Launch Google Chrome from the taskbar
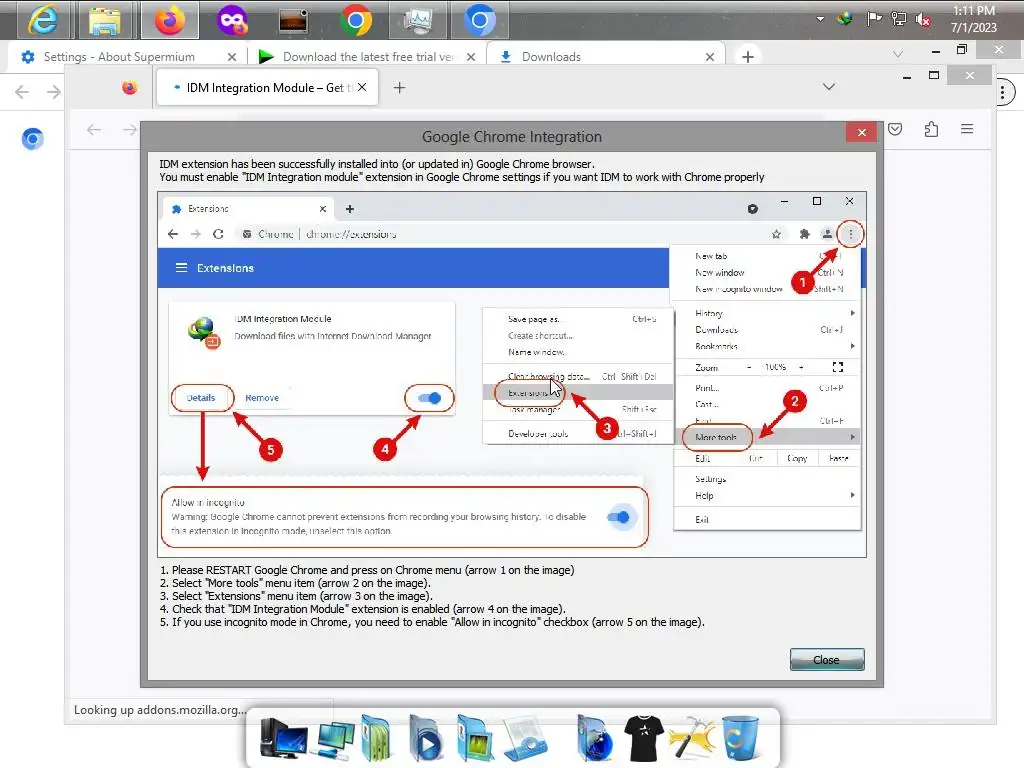Screen dimensions: 1024x768 [x=356, y=21]
